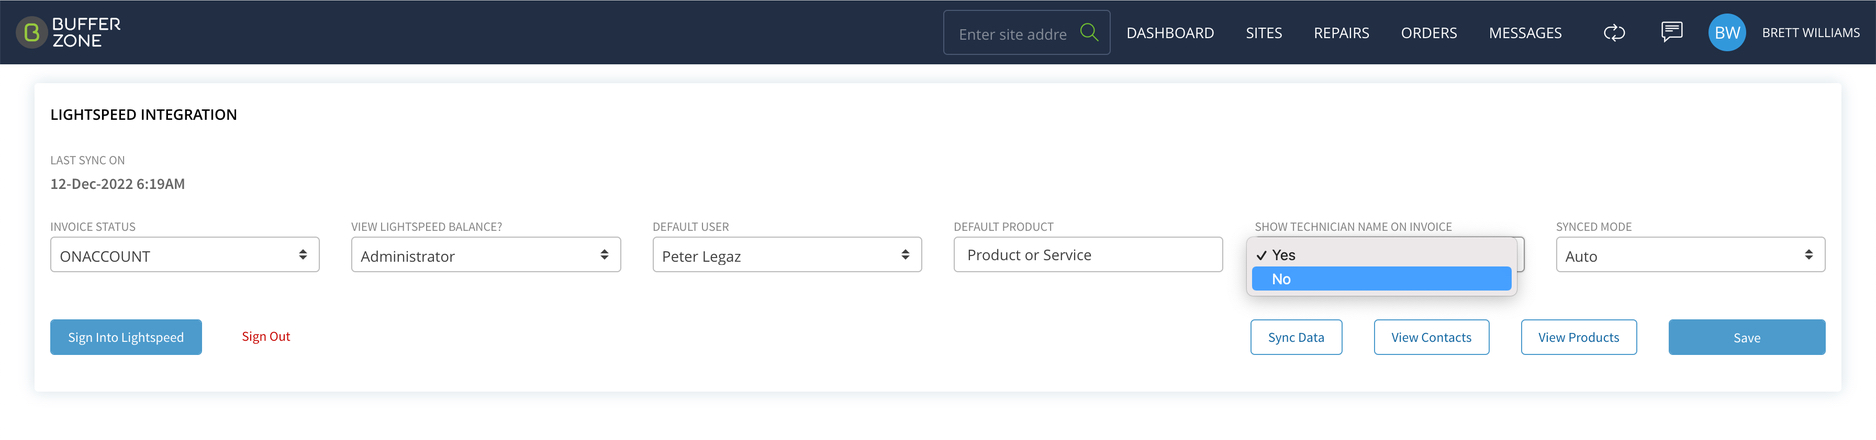The width and height of the screenshot is (1876, 440).
Task: Click the Sign Into Lightspeed button
Action: pos(126,337)
